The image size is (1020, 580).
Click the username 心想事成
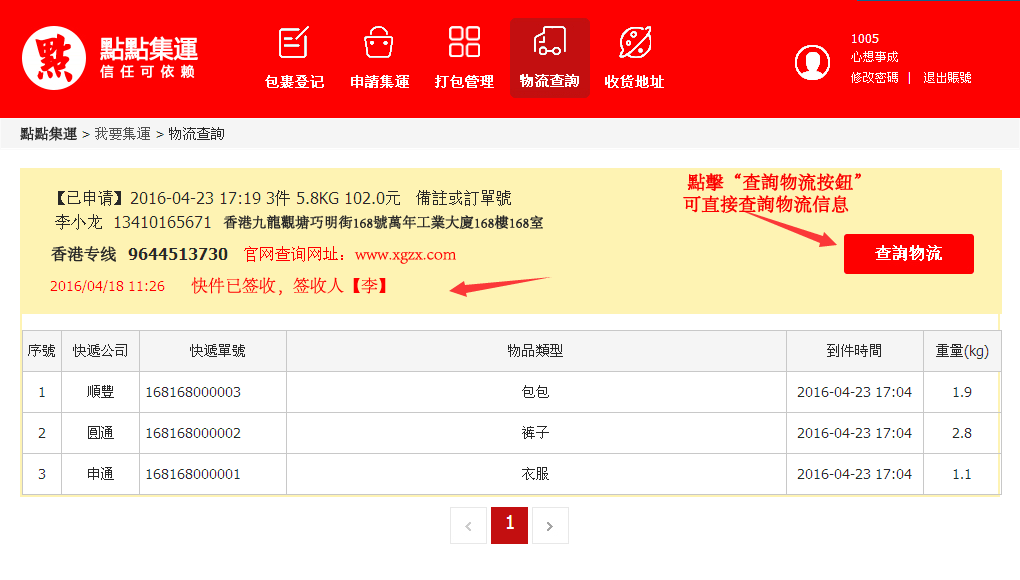pyautogui.click(x=874, y=57)
